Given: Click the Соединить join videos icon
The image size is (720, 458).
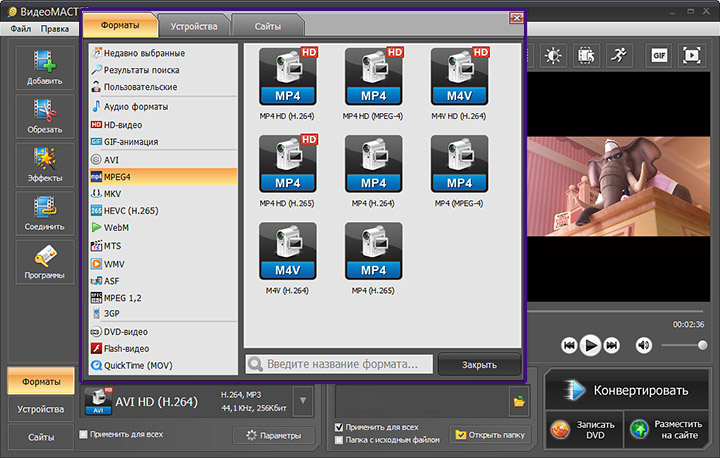Looking at the screenshot, I should pyautogui.click(x=45, y=213).
